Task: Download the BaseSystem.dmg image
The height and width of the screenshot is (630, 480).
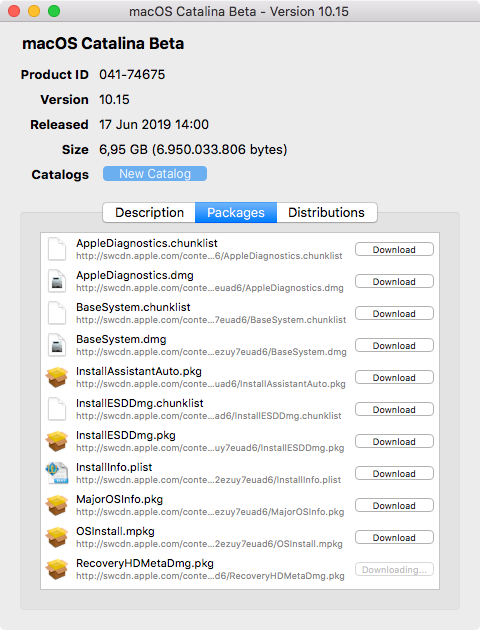Action: tap(394, 346)
